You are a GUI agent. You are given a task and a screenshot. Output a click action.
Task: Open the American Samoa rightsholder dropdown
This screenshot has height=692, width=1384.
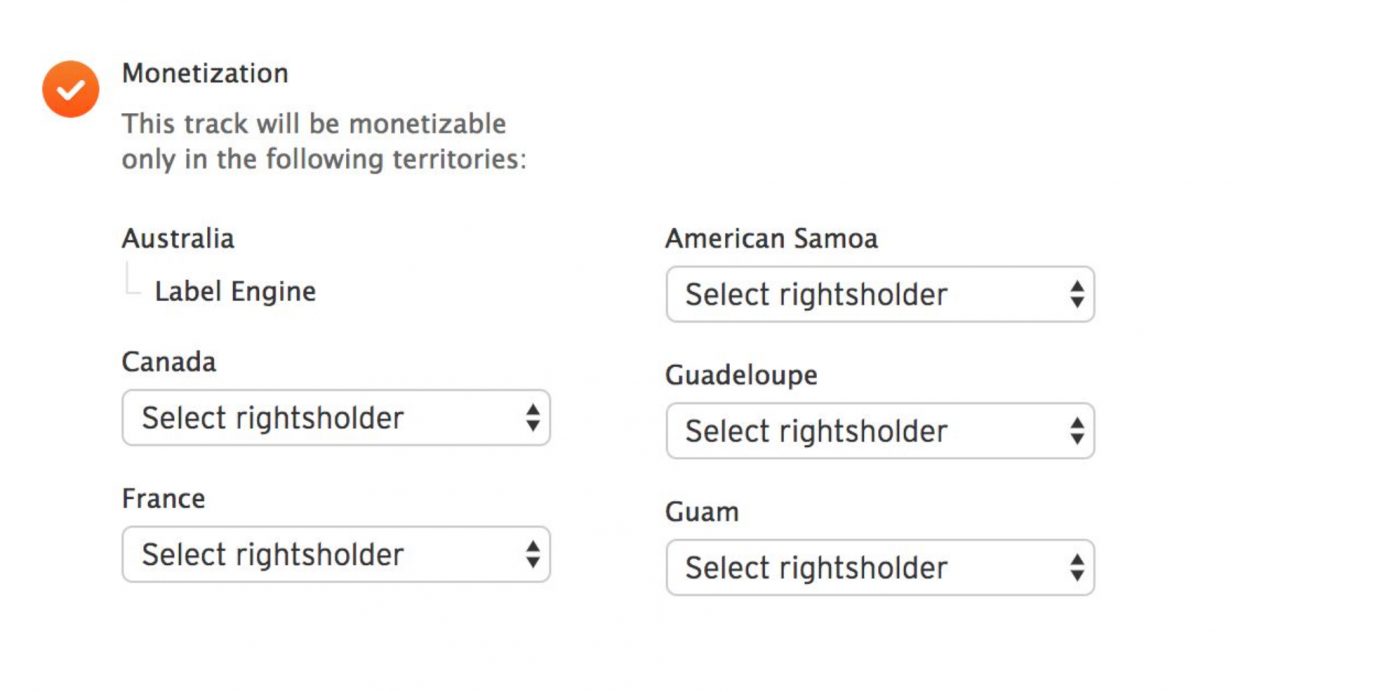pyautogui.click(x=880, y=294)
